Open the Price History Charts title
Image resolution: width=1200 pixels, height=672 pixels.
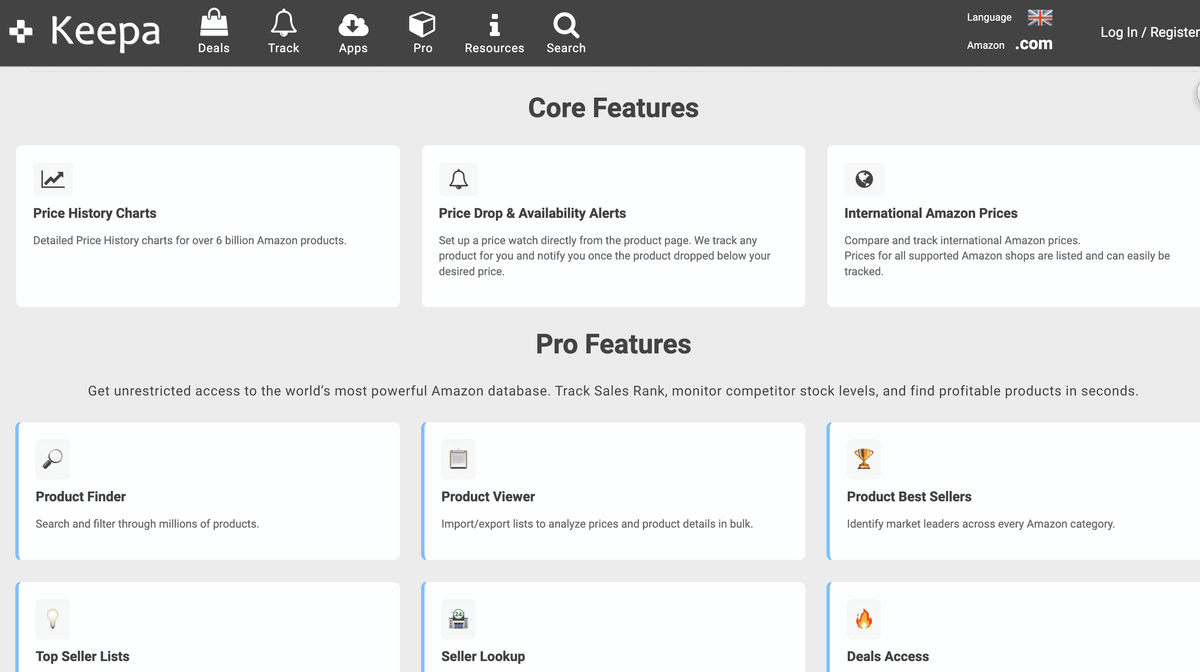point(95,213)
